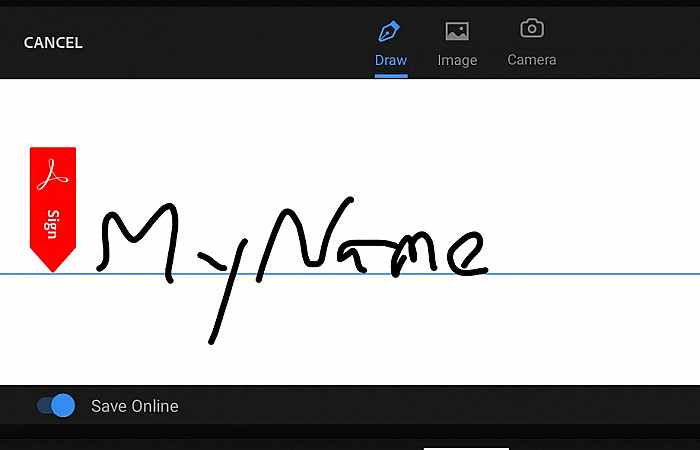Disable the Save Online toggle switch
This screenshot has height=450, width=700.
coord(56,405)
